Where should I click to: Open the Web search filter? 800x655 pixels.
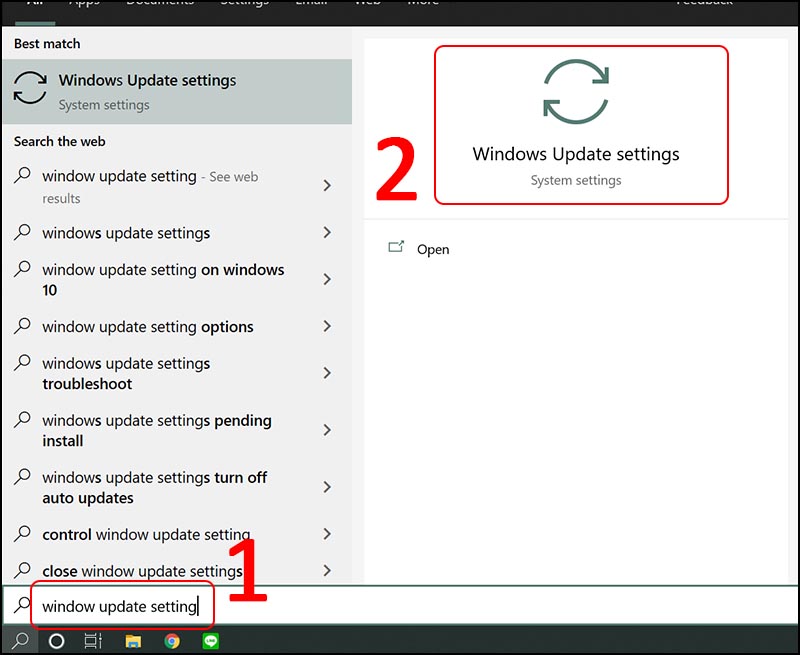(x=368, y=4)
